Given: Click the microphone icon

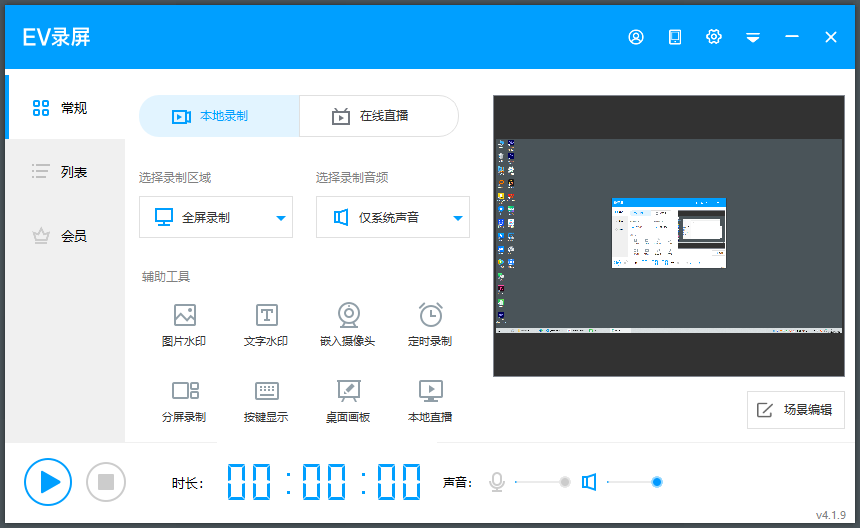Looking at the screenshot, I should 497,482.
